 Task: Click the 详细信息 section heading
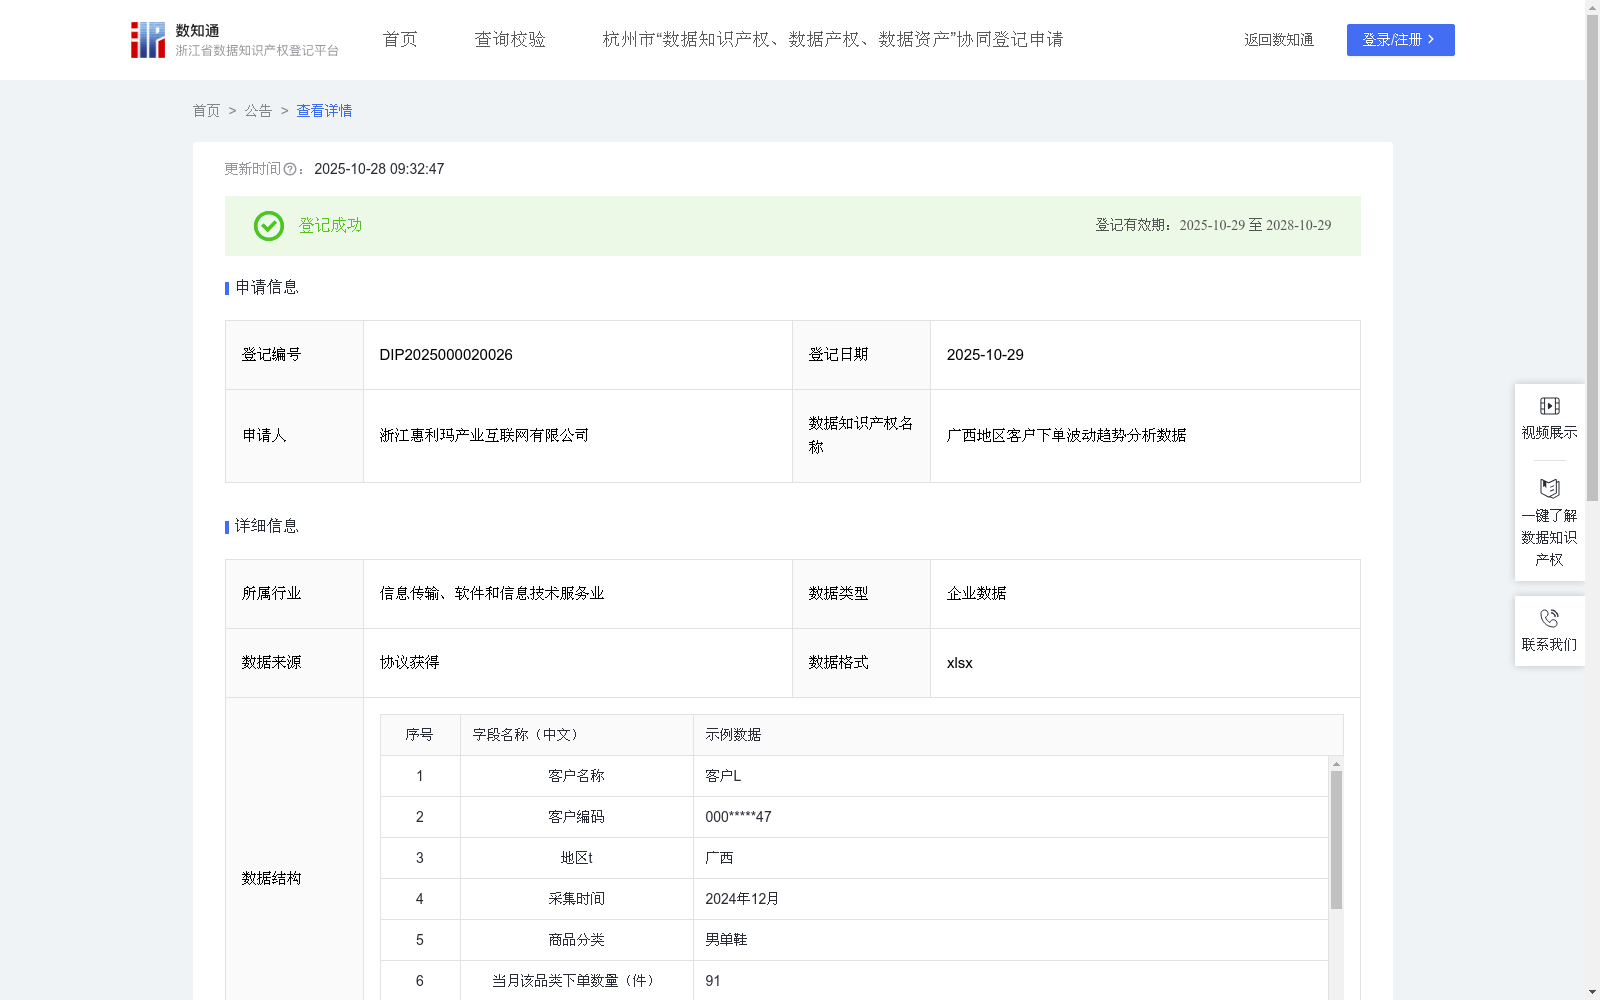point(267,526)
